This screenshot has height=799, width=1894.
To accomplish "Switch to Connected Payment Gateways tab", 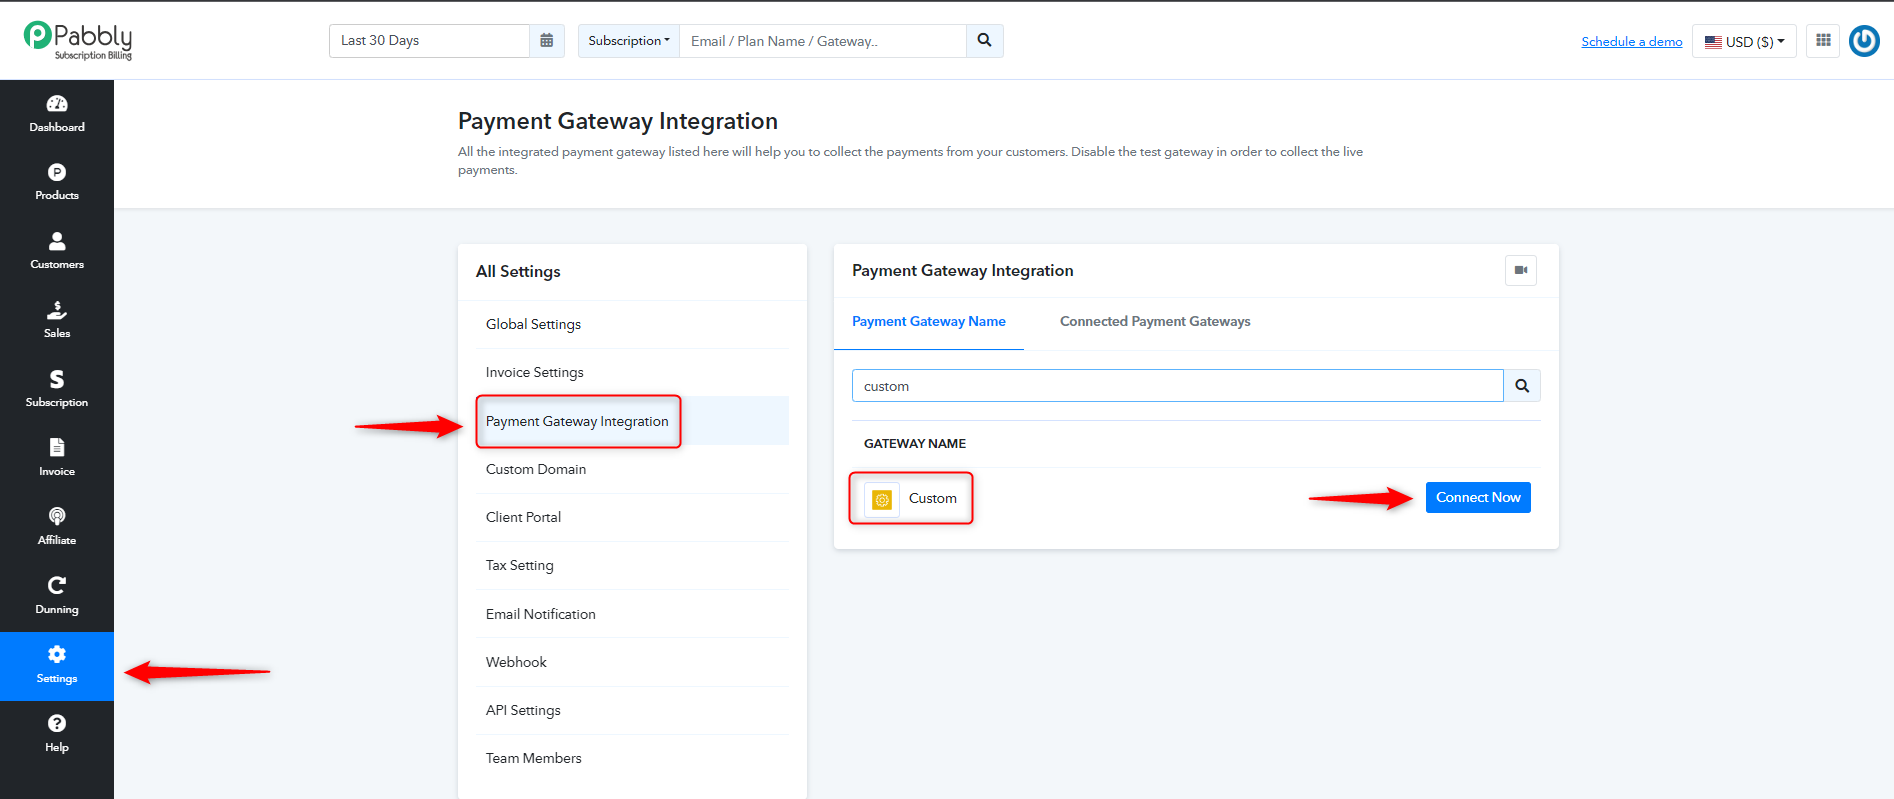I will coord(1155,321).
